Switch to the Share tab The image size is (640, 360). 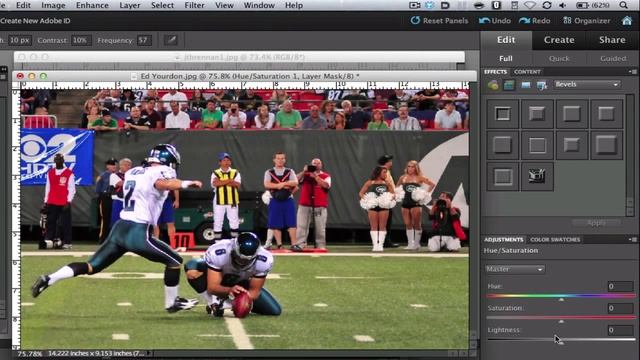click(x=612, y=40)
